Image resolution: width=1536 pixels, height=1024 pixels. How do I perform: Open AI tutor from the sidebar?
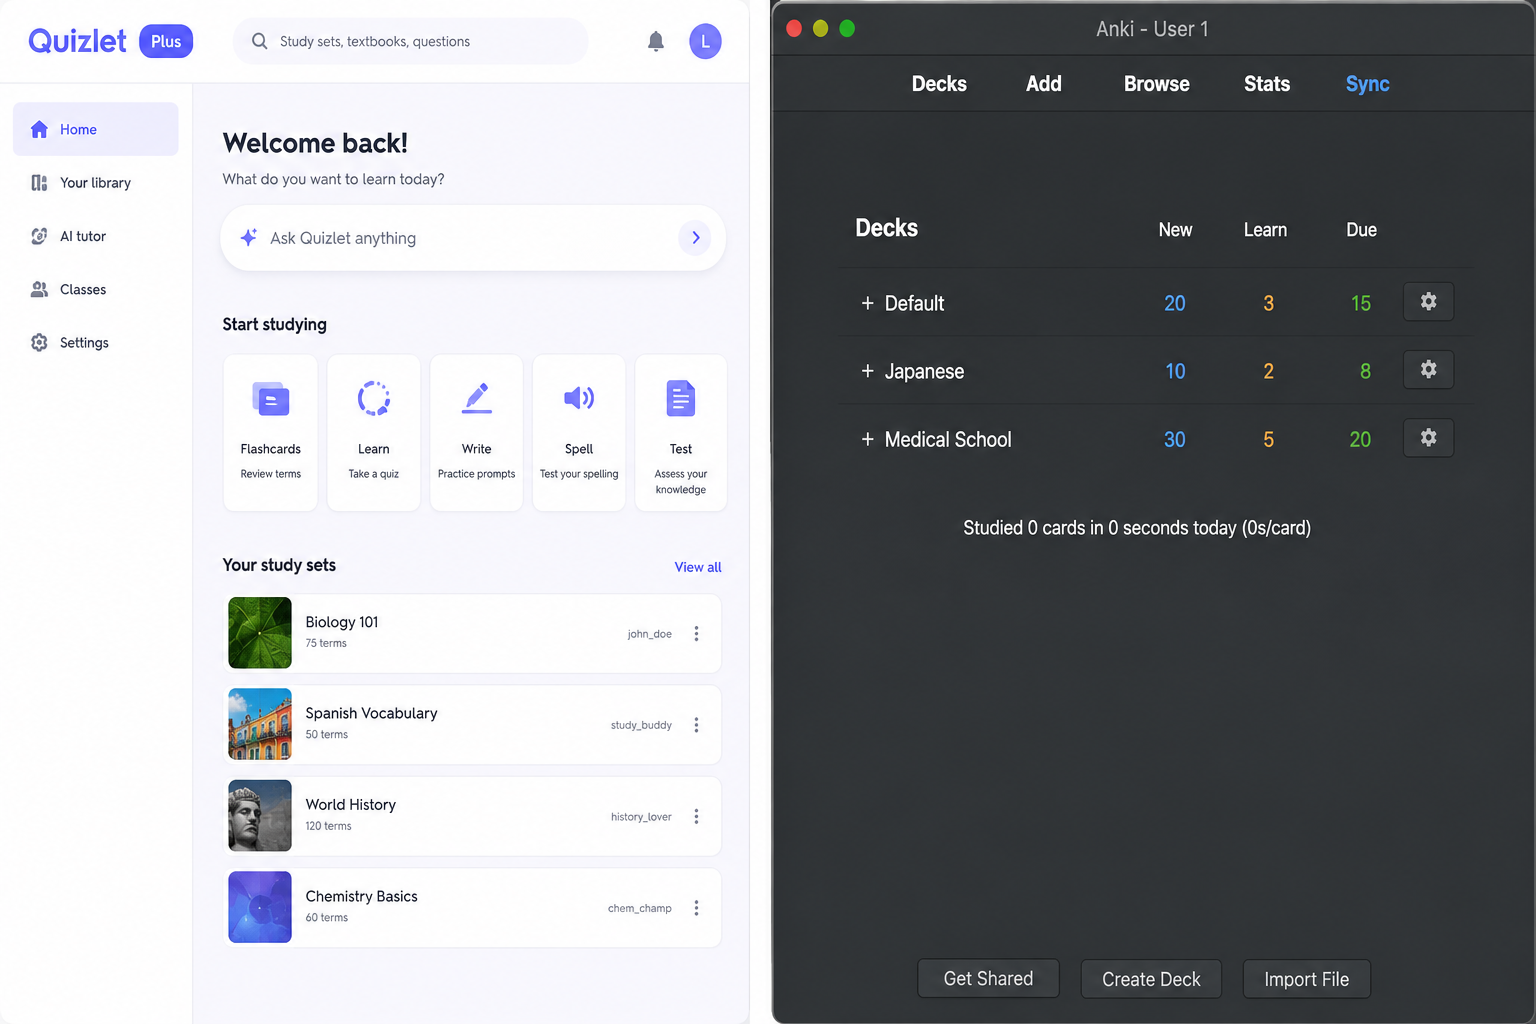tap(96, 236)
